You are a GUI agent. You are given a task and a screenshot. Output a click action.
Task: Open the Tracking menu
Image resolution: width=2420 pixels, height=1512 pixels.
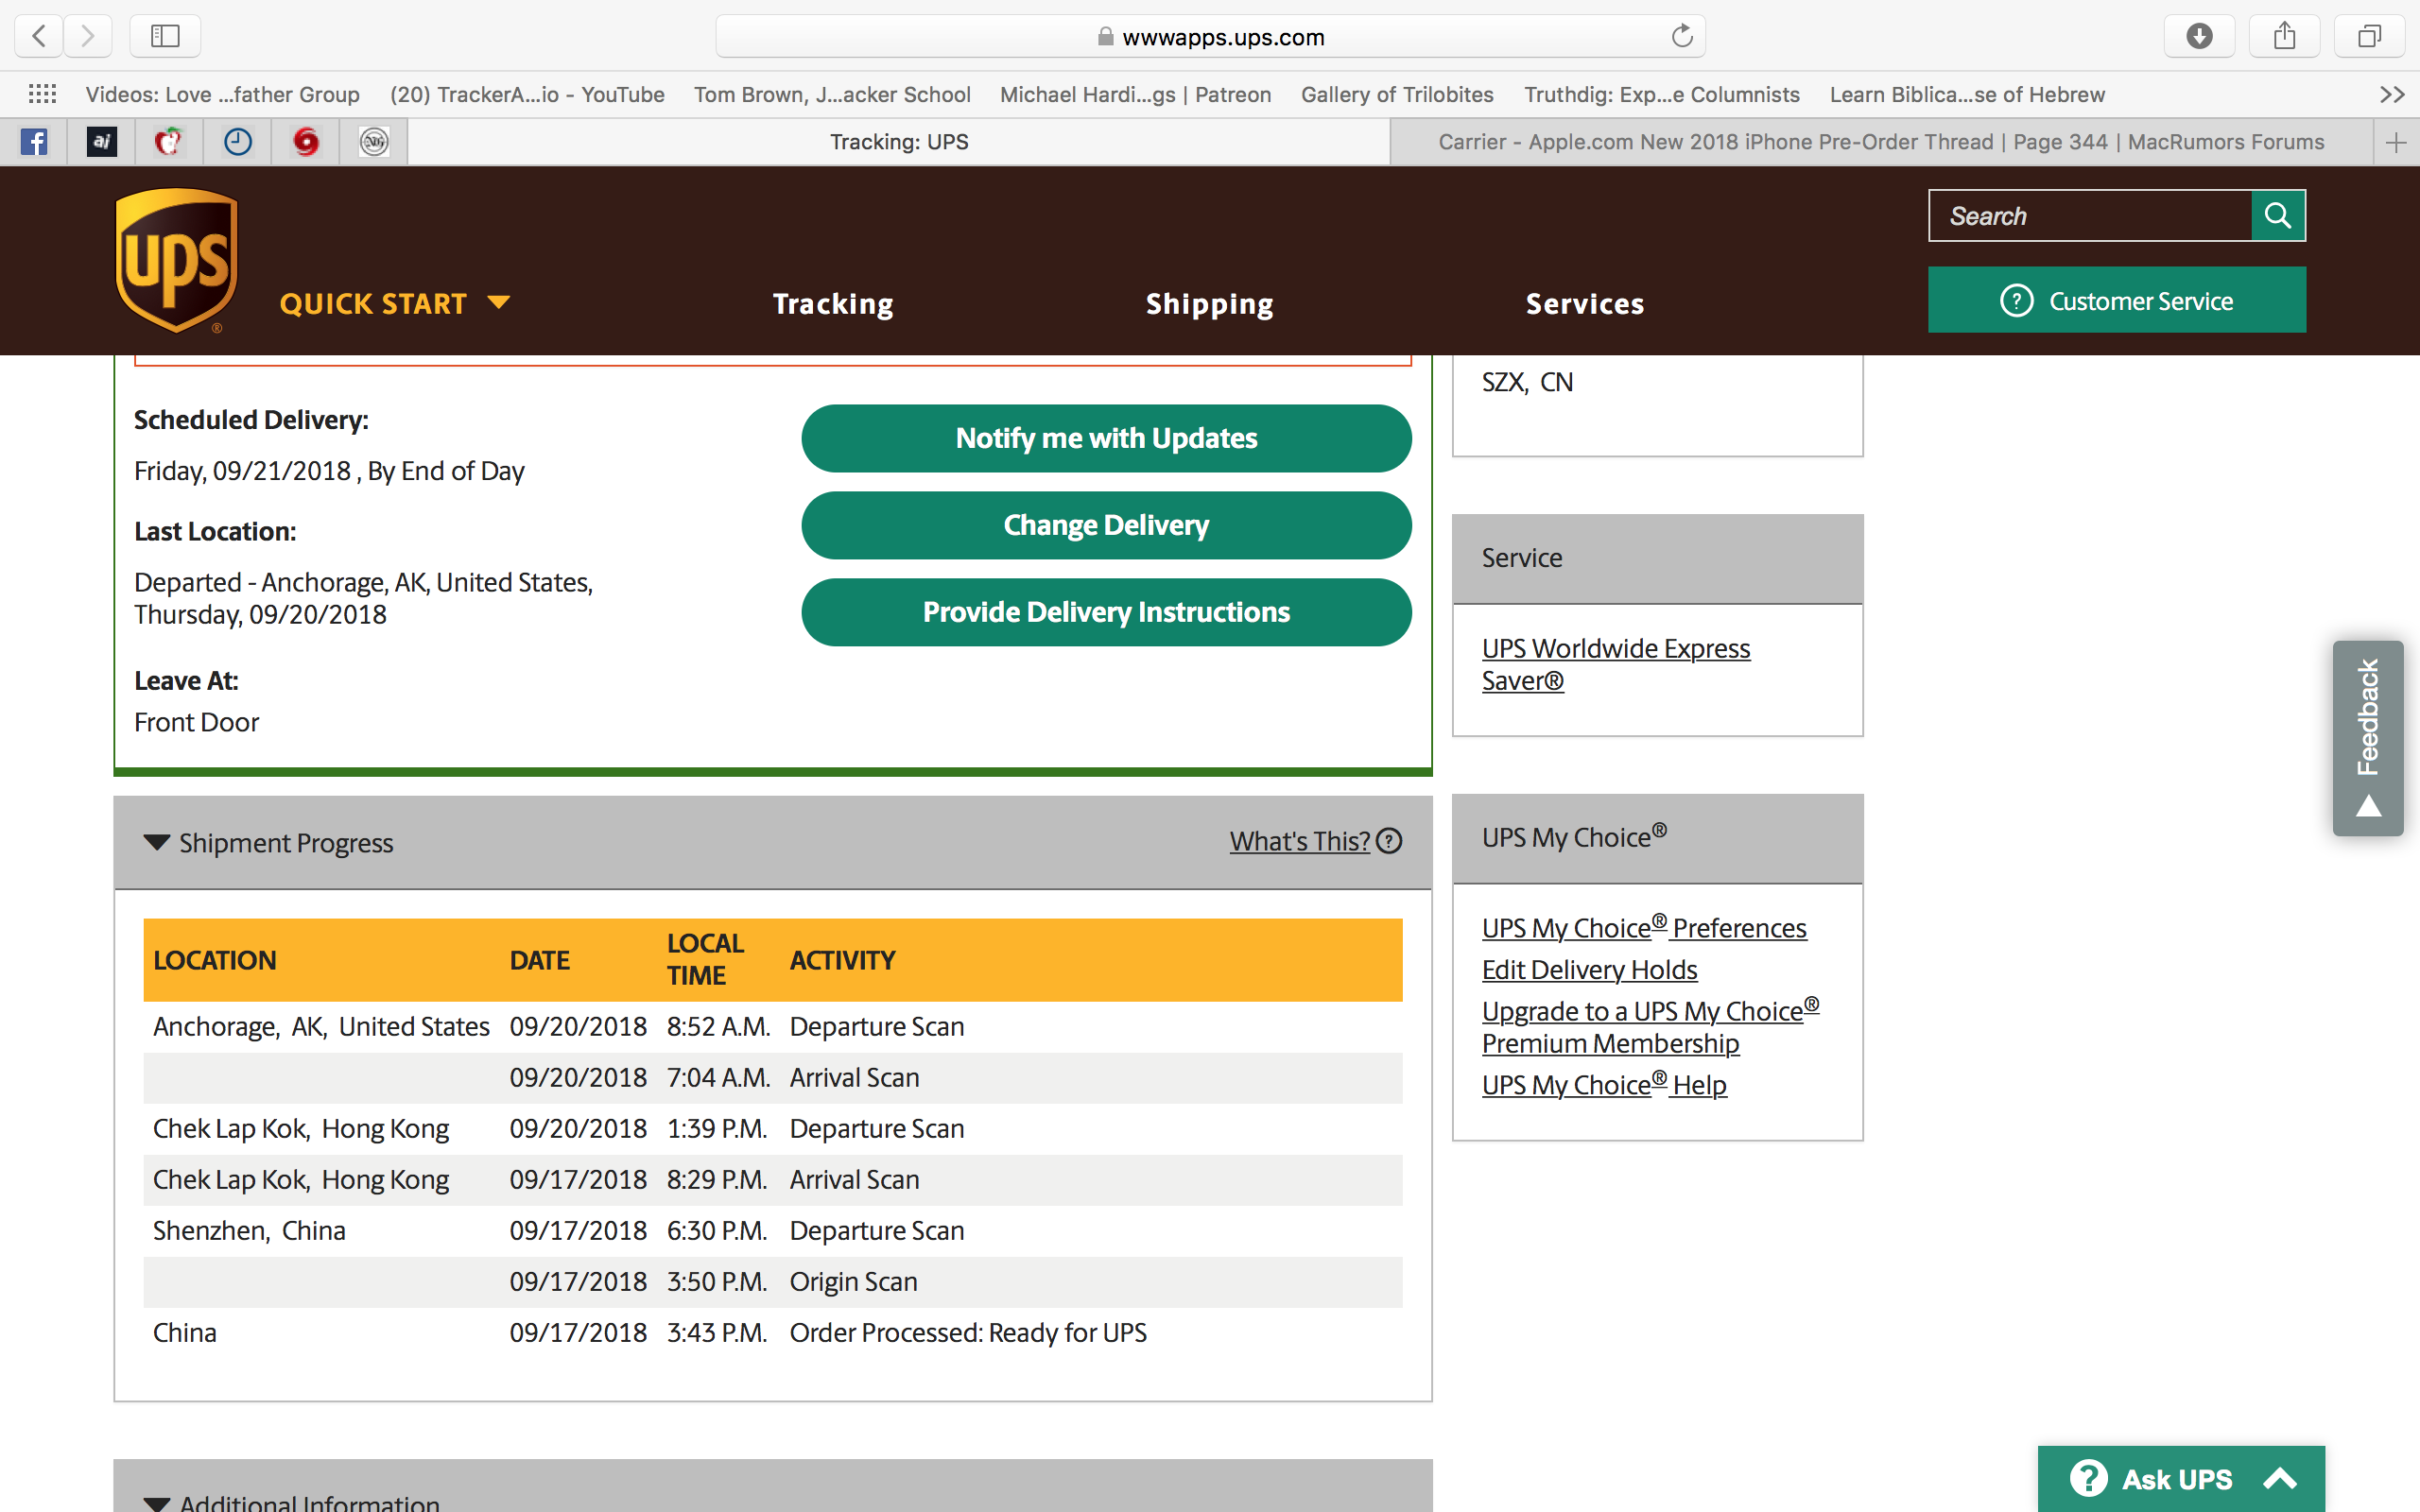(833, 303)
